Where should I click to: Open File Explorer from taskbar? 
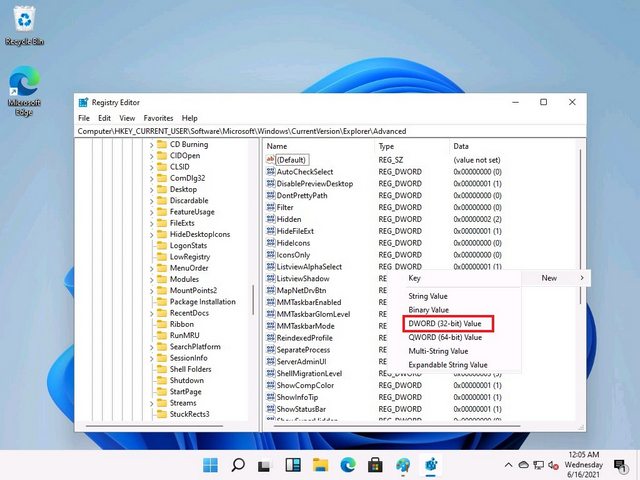coord(321,465)
